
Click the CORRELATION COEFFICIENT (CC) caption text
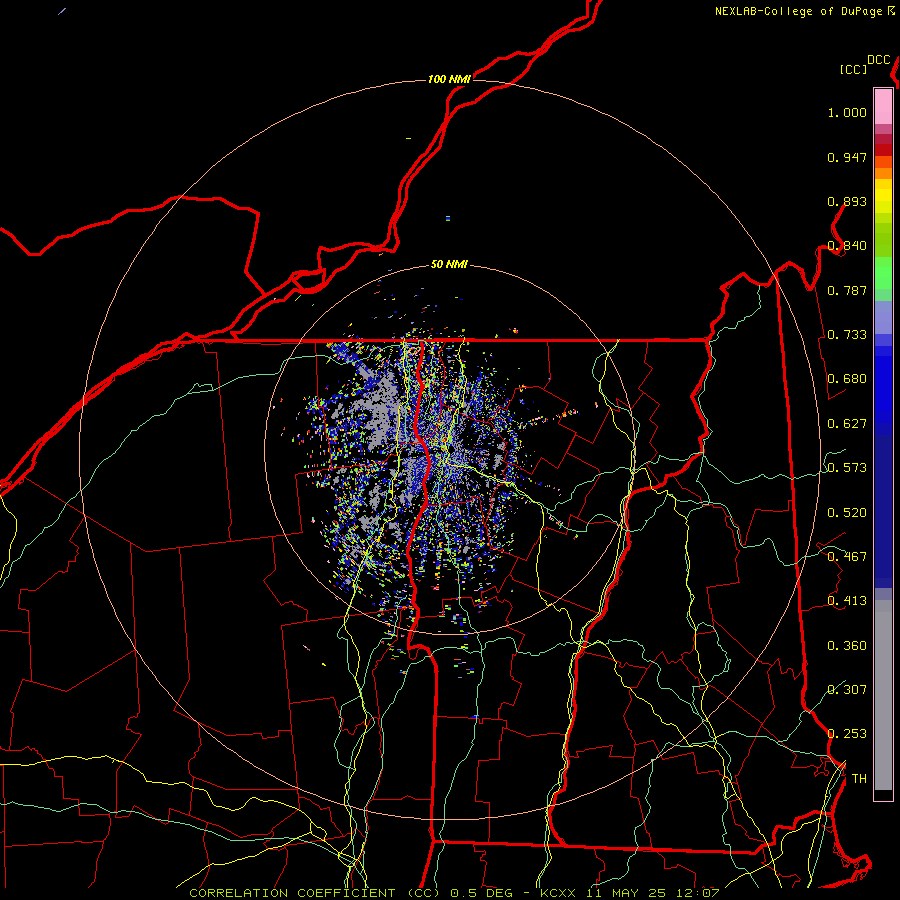click(315, 893)
